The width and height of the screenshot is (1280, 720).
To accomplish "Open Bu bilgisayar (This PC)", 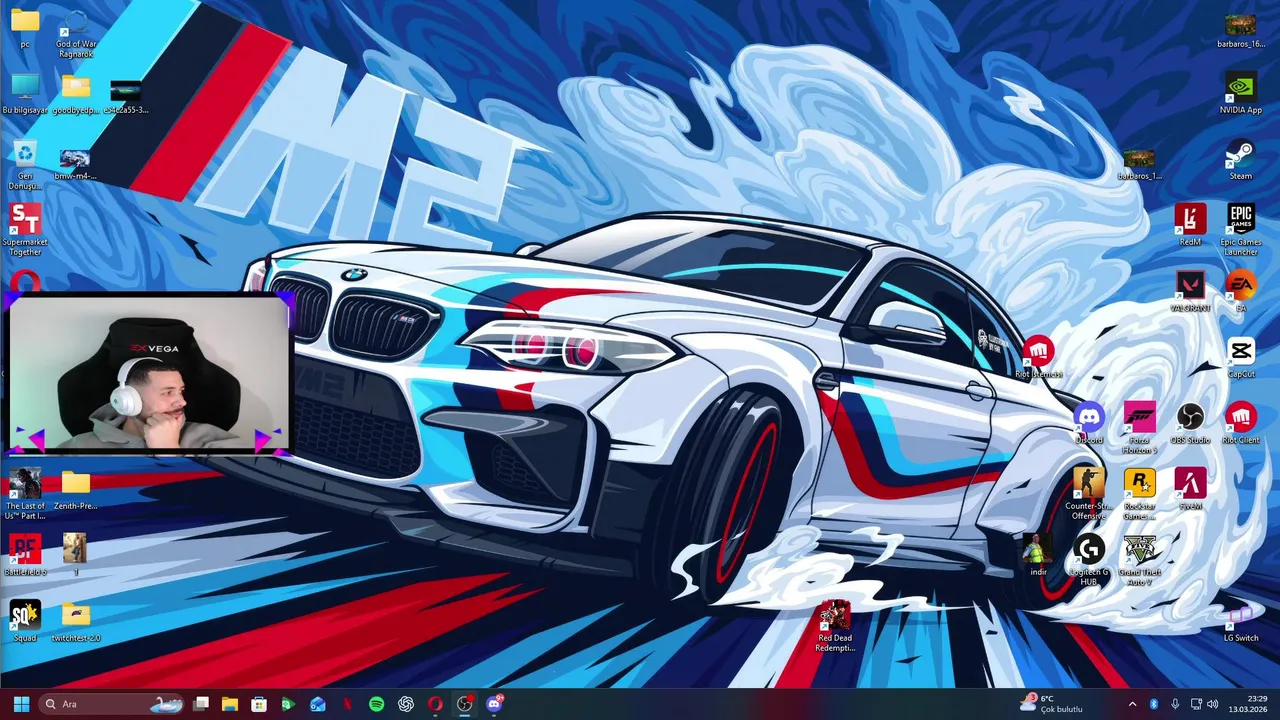I will [x=25, y=94].
